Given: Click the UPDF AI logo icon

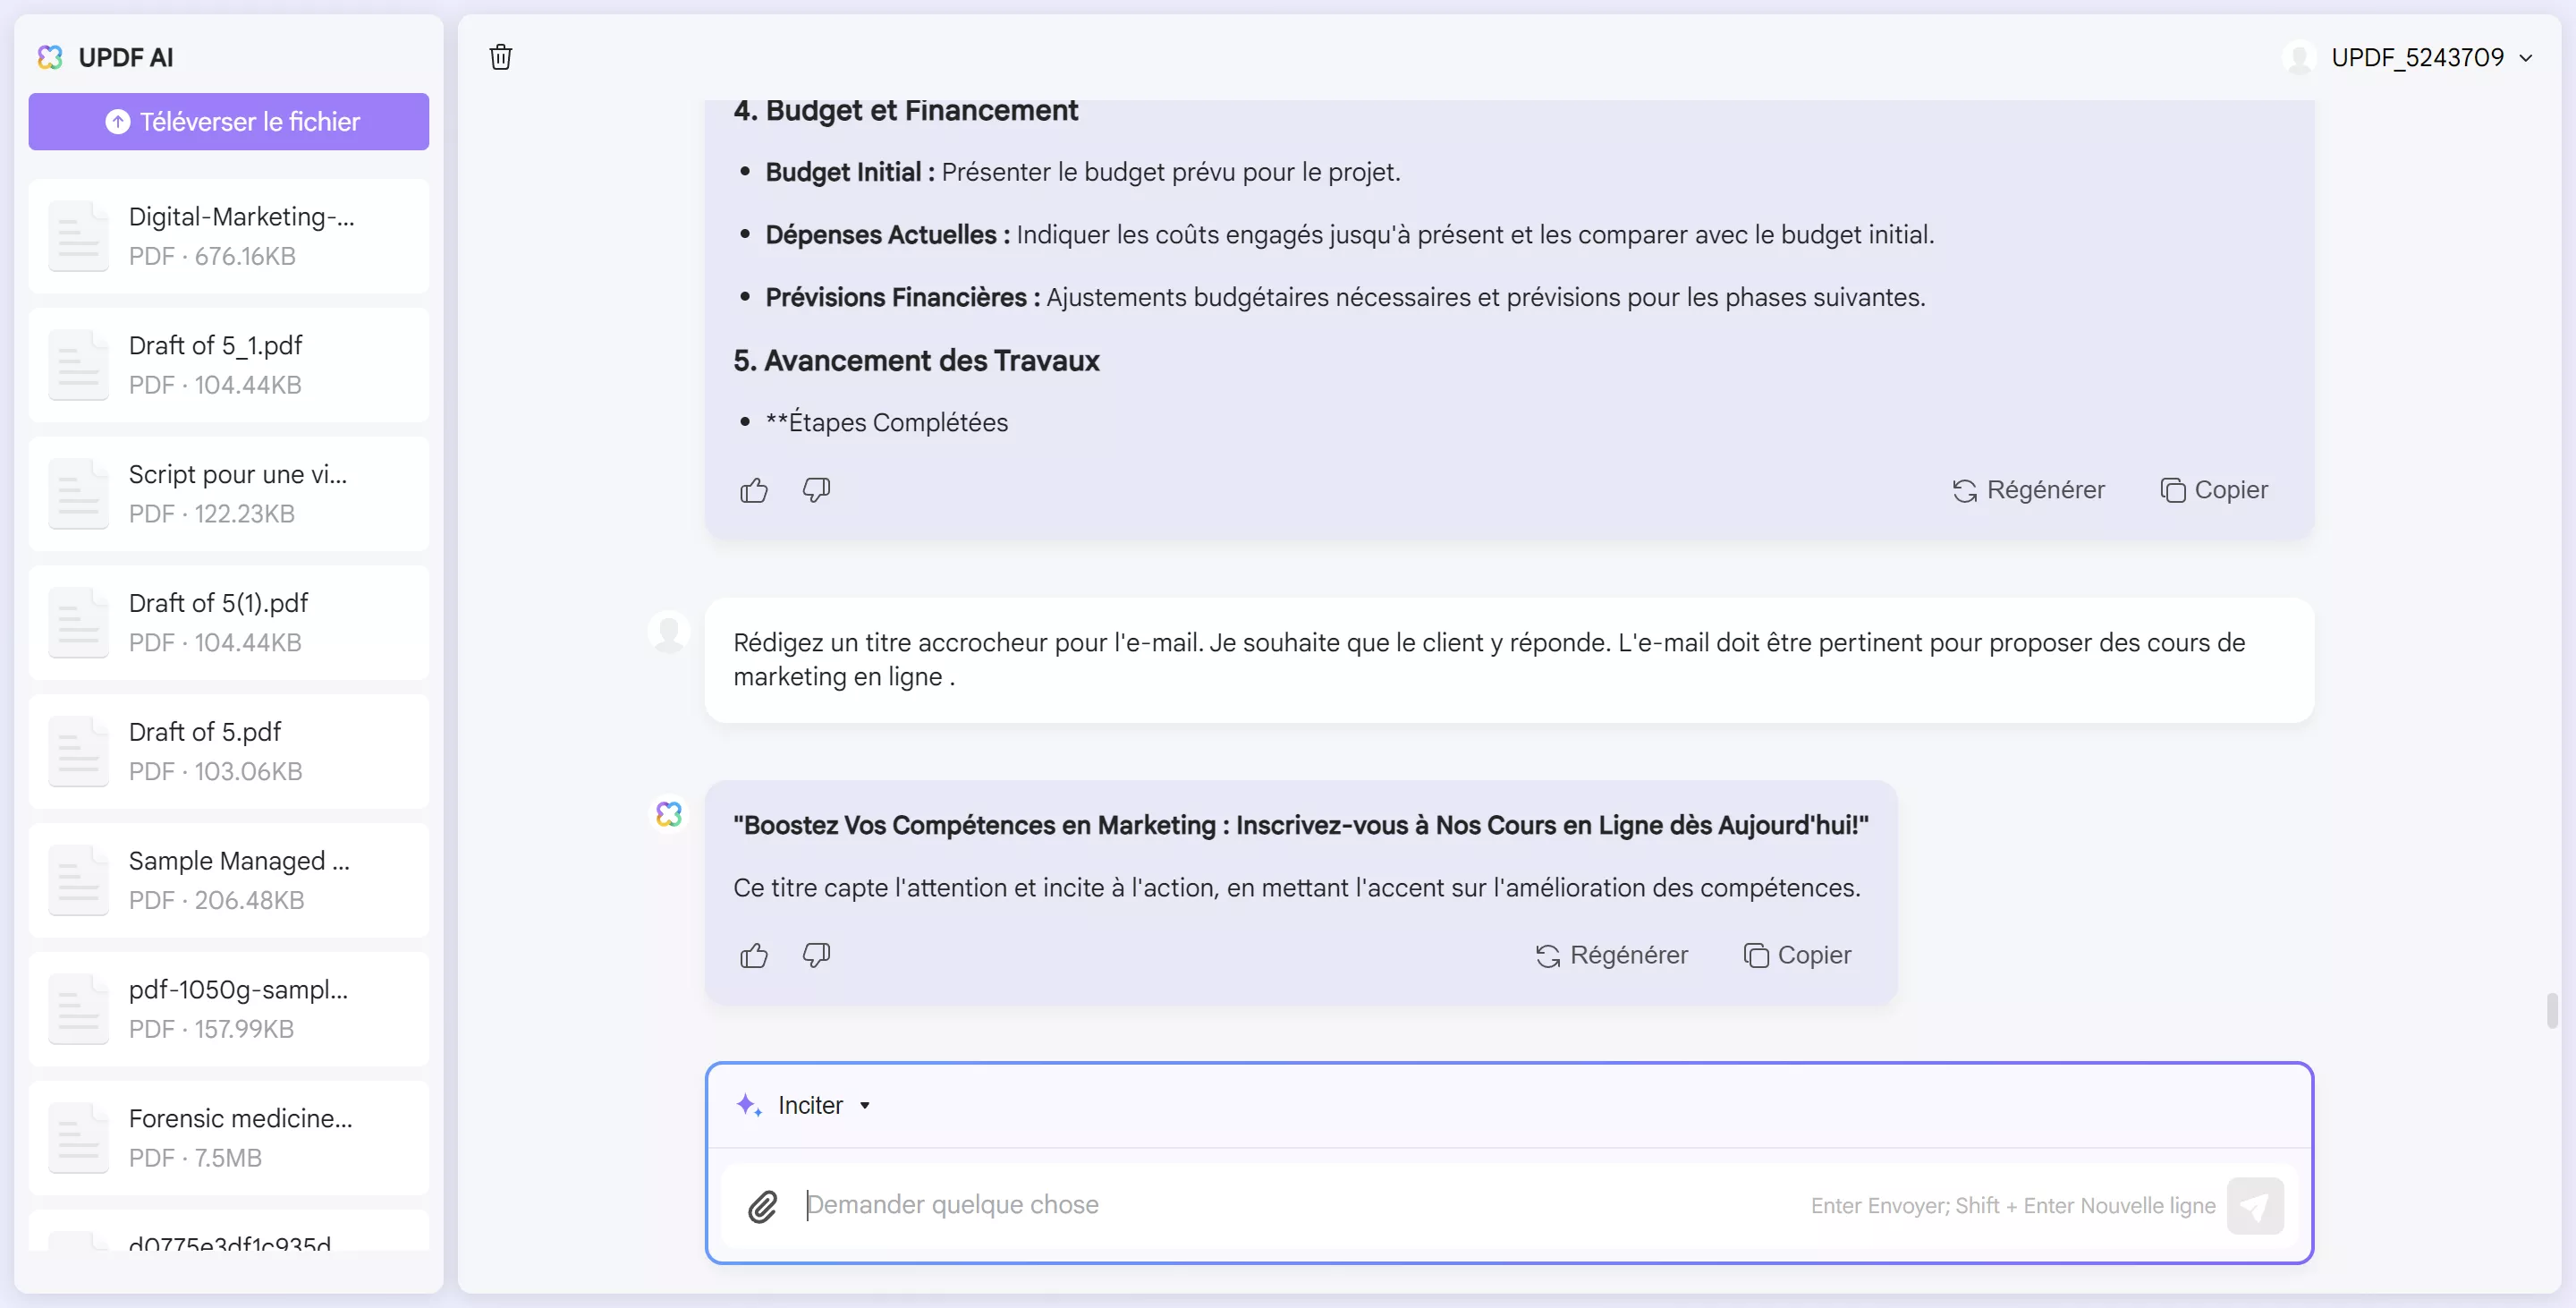Looking at the screenshot, I should coord(48,57).
